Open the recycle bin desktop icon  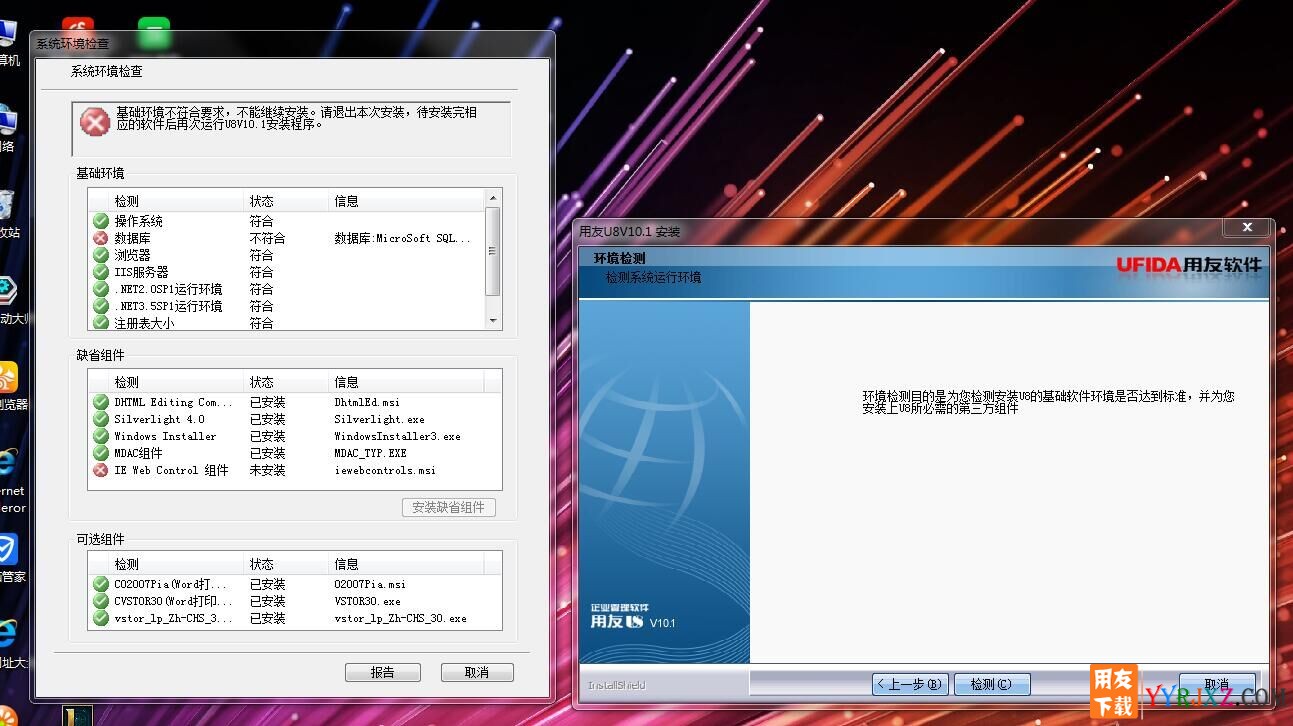pyautogui.click(x=6, y=205)
